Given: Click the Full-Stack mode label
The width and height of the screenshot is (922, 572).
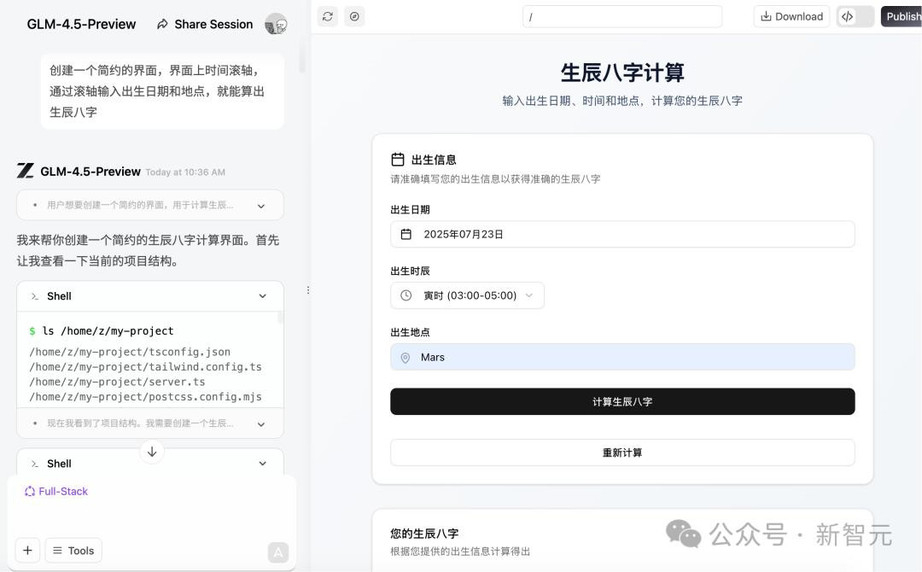Looking at the screenshot, I should point(63,491).
